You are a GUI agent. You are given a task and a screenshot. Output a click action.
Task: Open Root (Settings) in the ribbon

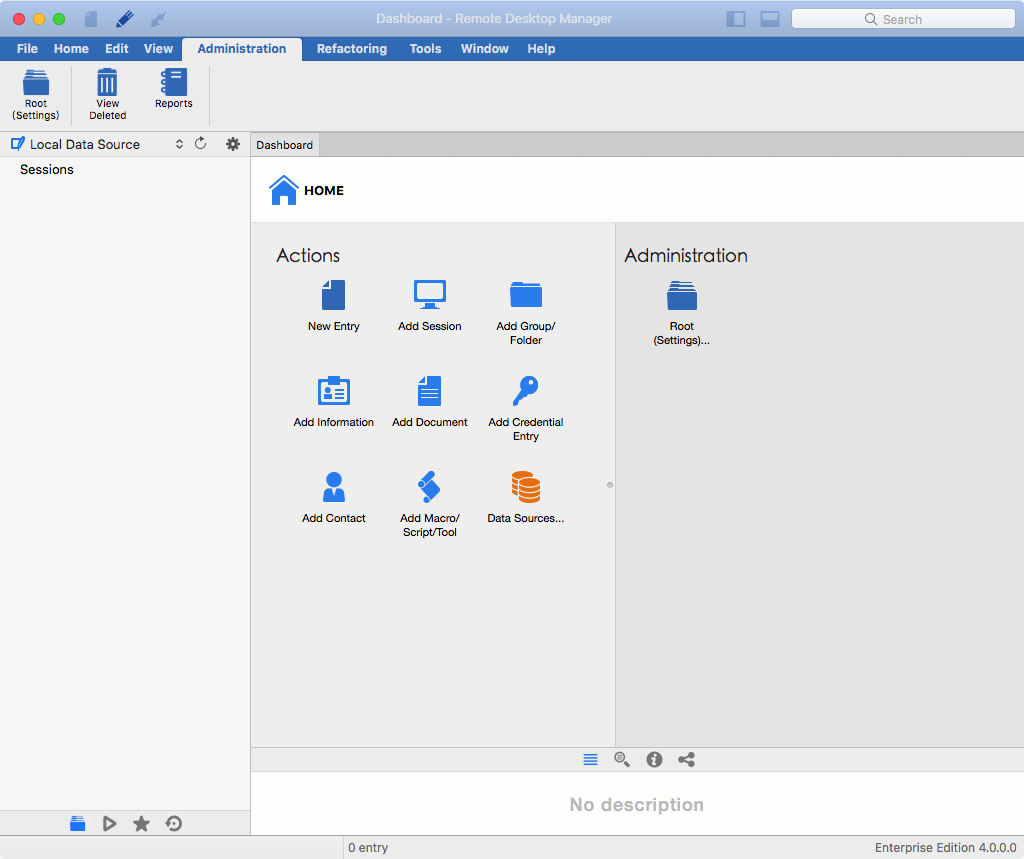click(36, 95)
